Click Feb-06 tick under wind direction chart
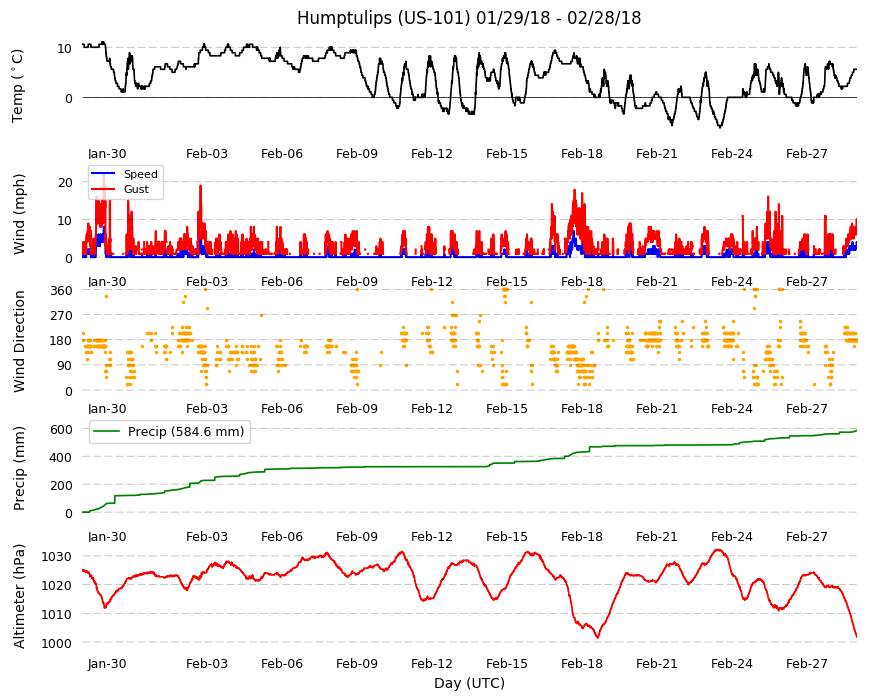 tap(282, 409)
